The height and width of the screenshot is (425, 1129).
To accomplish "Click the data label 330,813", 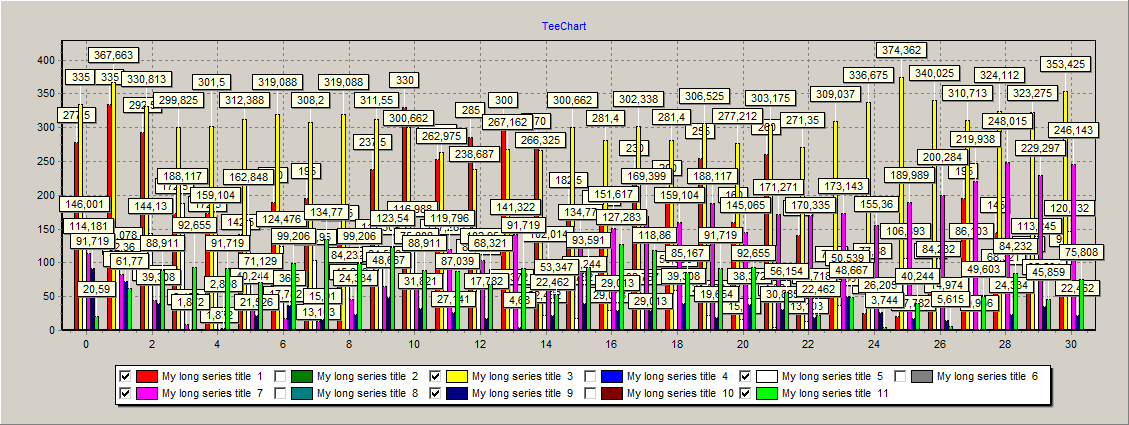I will click(x=146, y=79).
